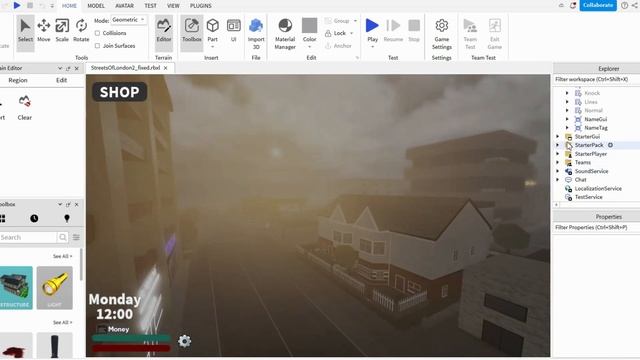Switch to the MODEL ribbon tab
640x360 pixels.
pyautogui.click(x=96, y=6)
